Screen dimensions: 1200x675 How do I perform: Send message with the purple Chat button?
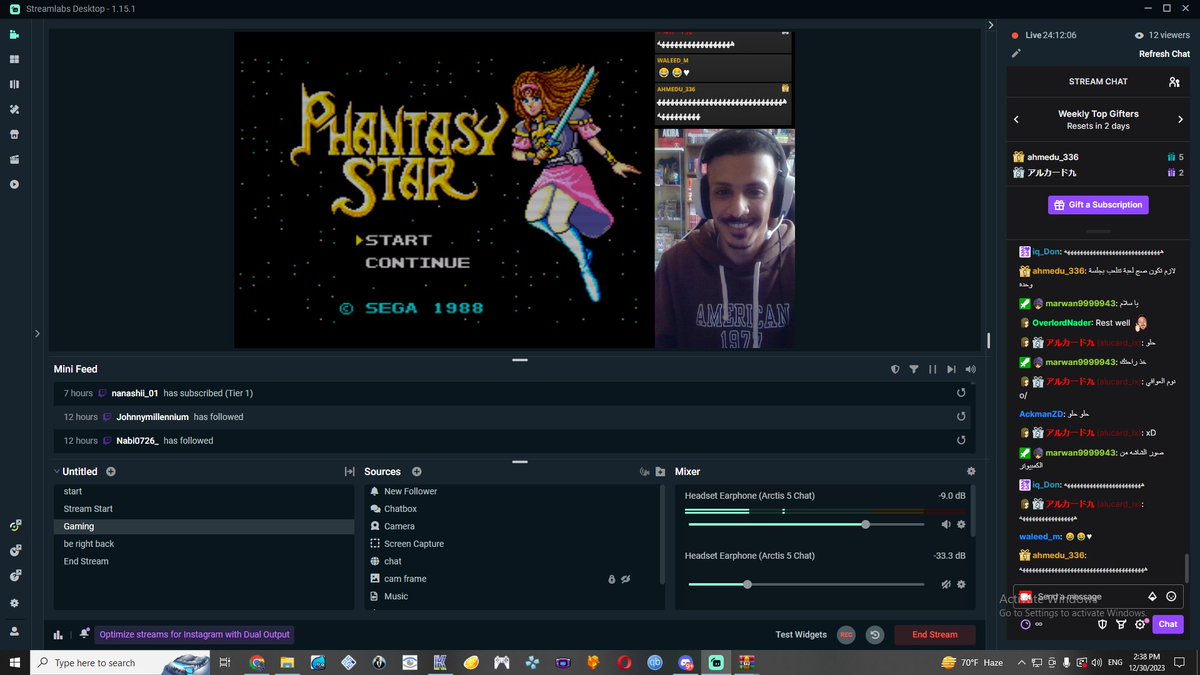tap(1168, 624)
